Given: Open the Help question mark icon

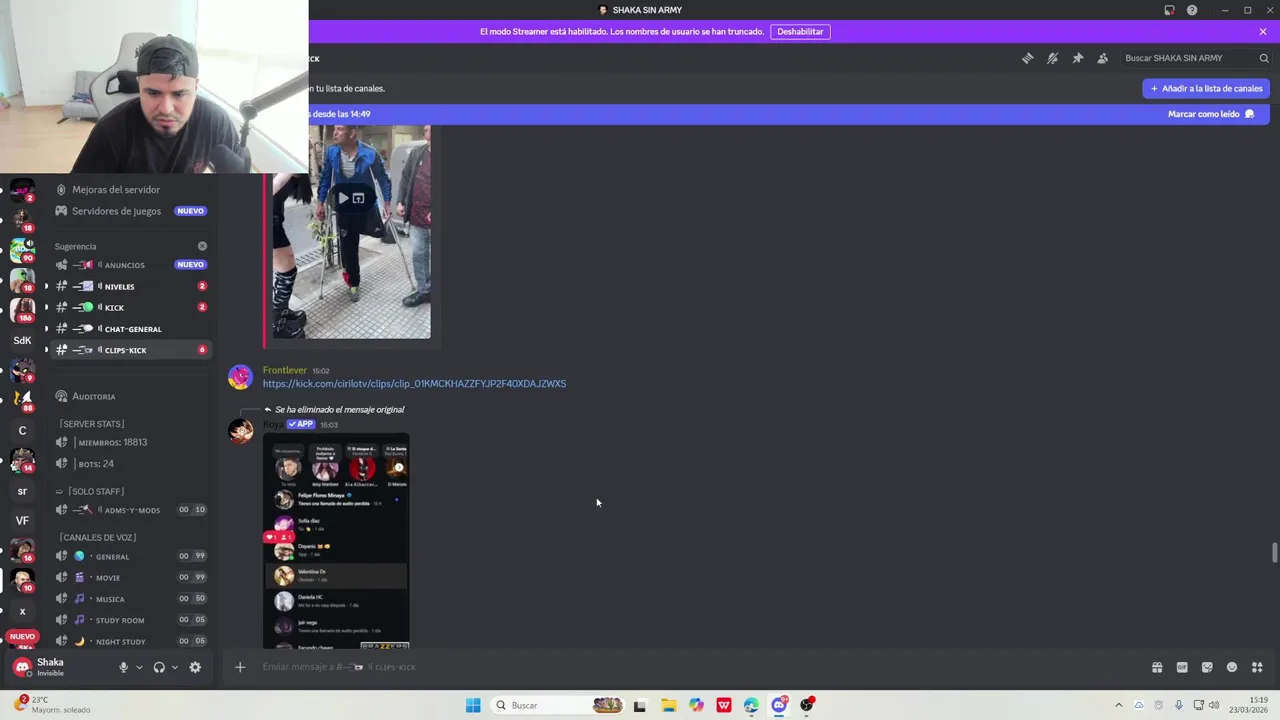Looking at the screenshot, I should (x=1192, y=10).
